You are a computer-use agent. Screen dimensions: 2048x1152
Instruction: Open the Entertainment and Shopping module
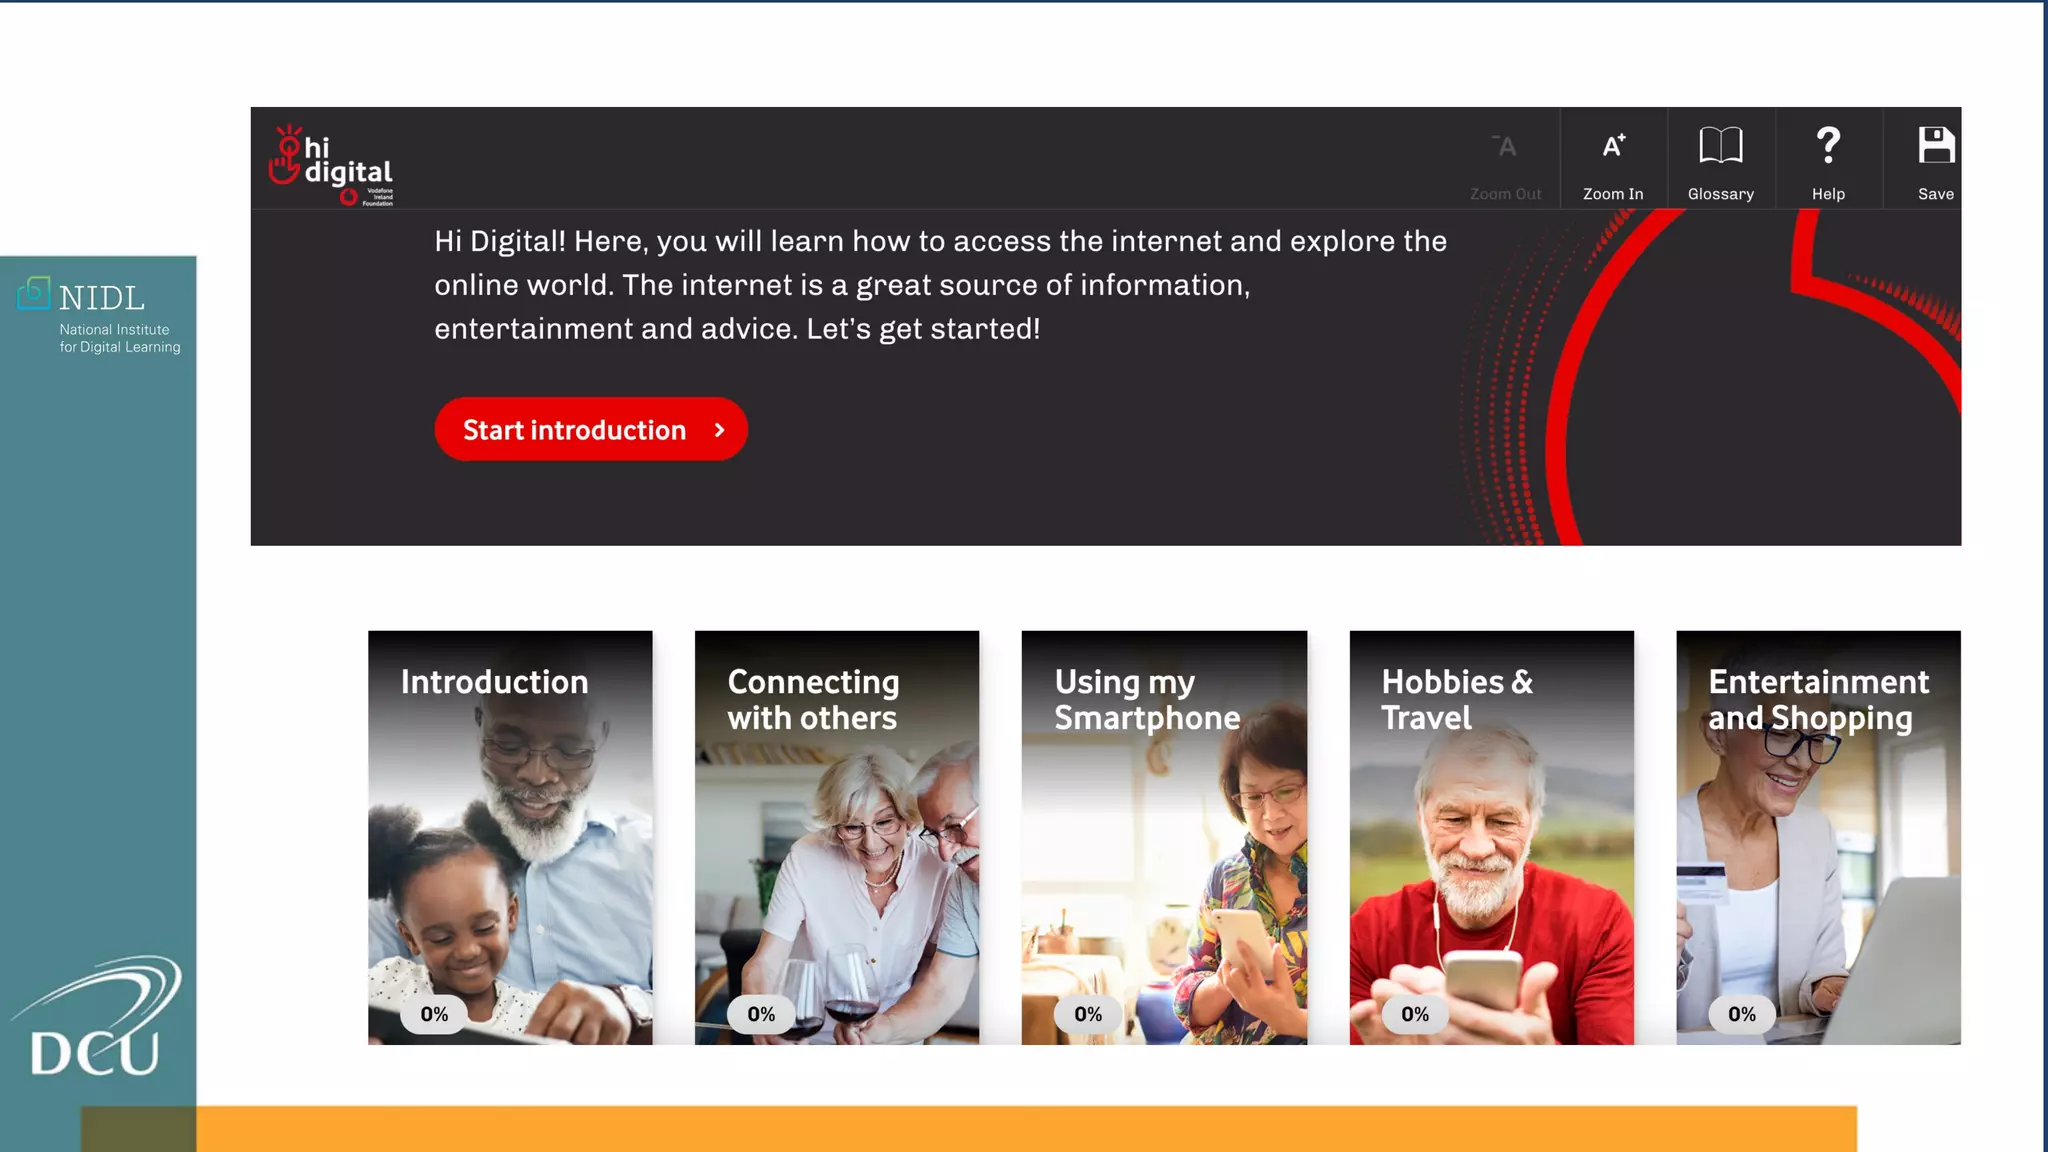coord(1818,838)
